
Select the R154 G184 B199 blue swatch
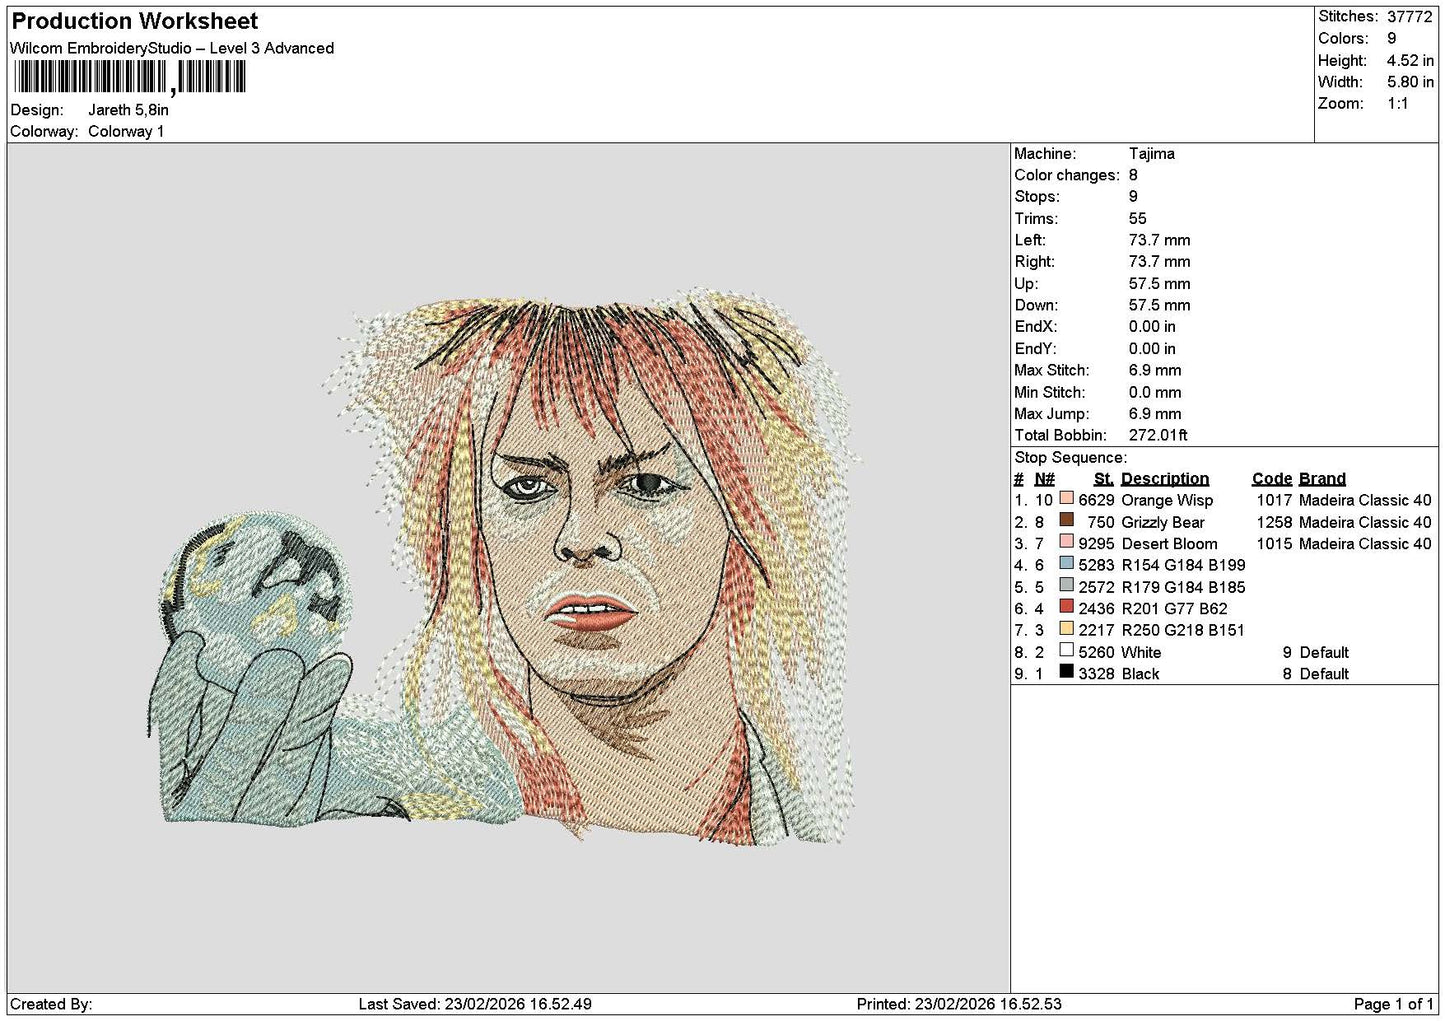(1067, 564)
